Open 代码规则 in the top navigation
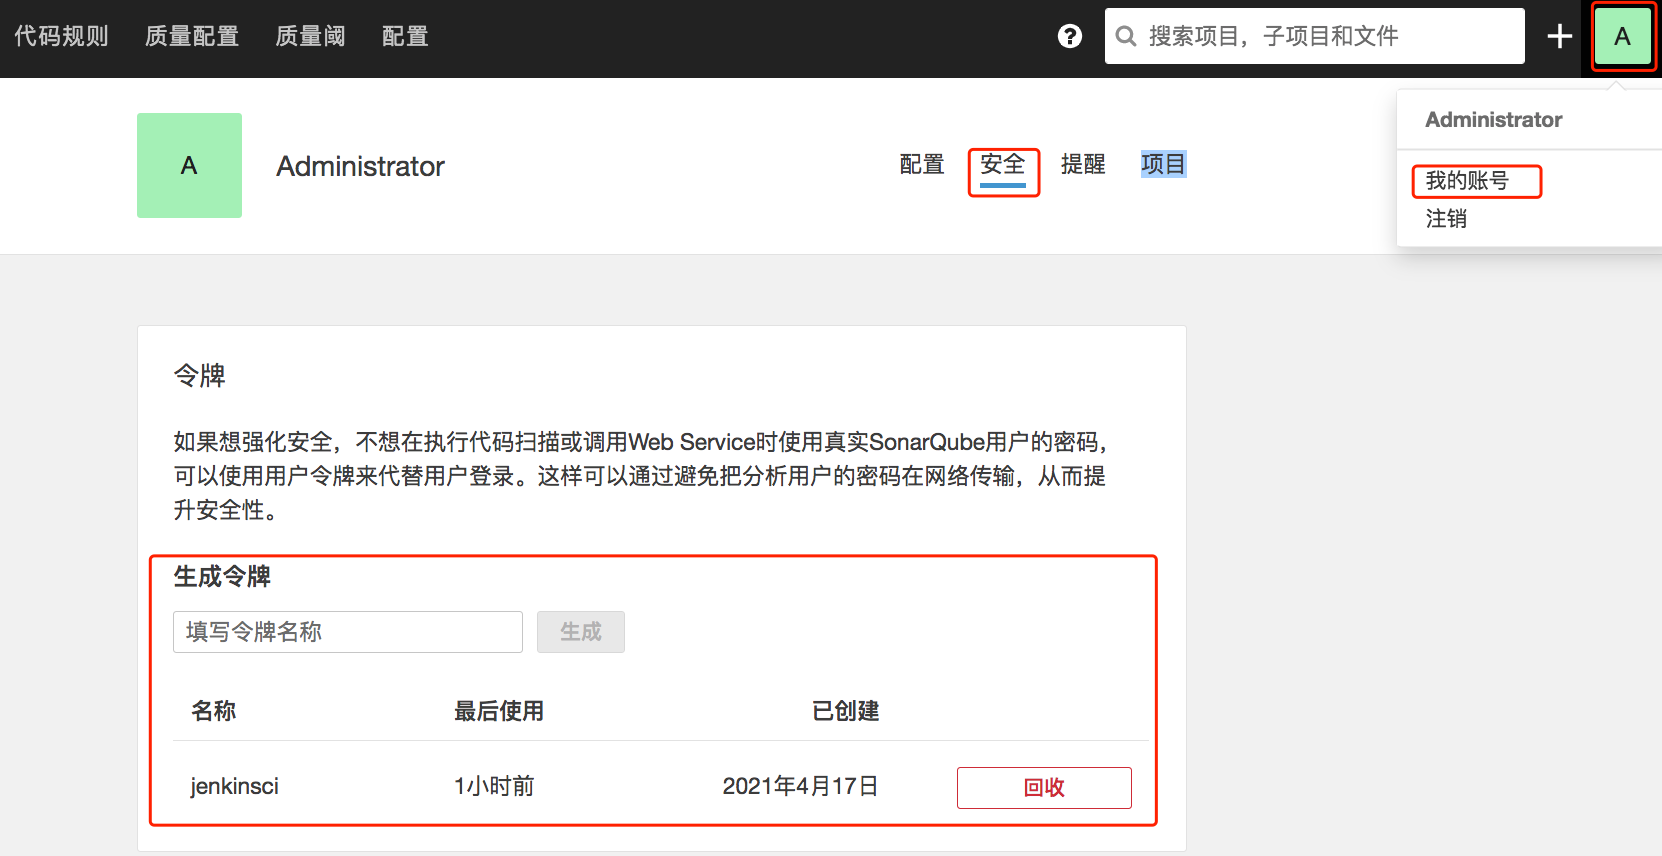The height and width of the screenshot is (856, 1662). pyautogui.click(x=61, y=36)
